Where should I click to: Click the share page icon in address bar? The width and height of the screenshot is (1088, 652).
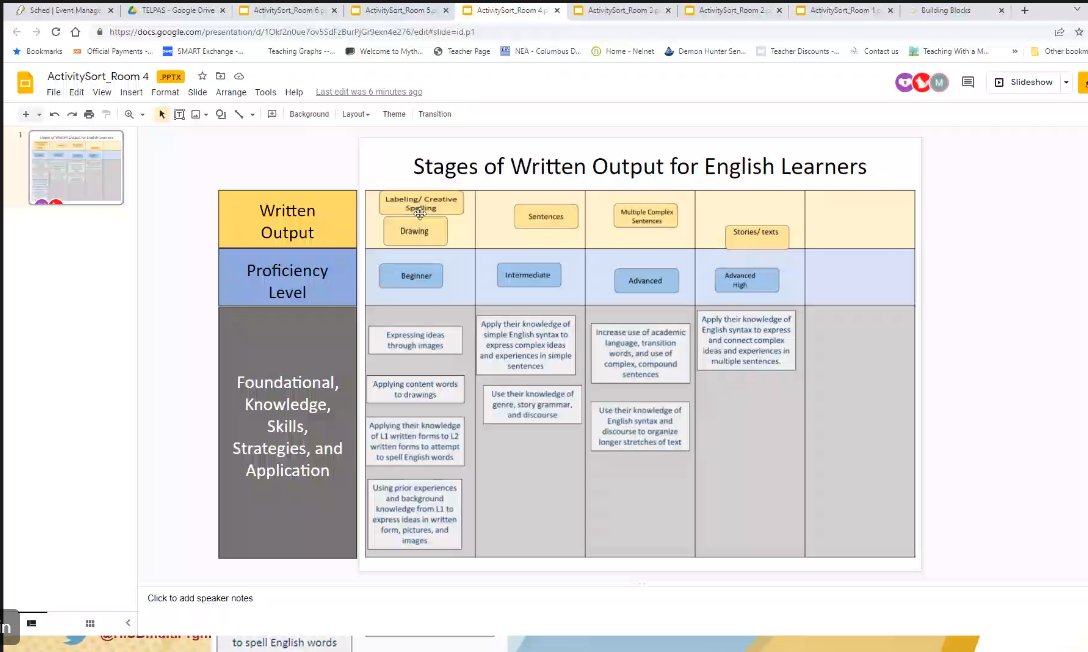click(1059, 32)
